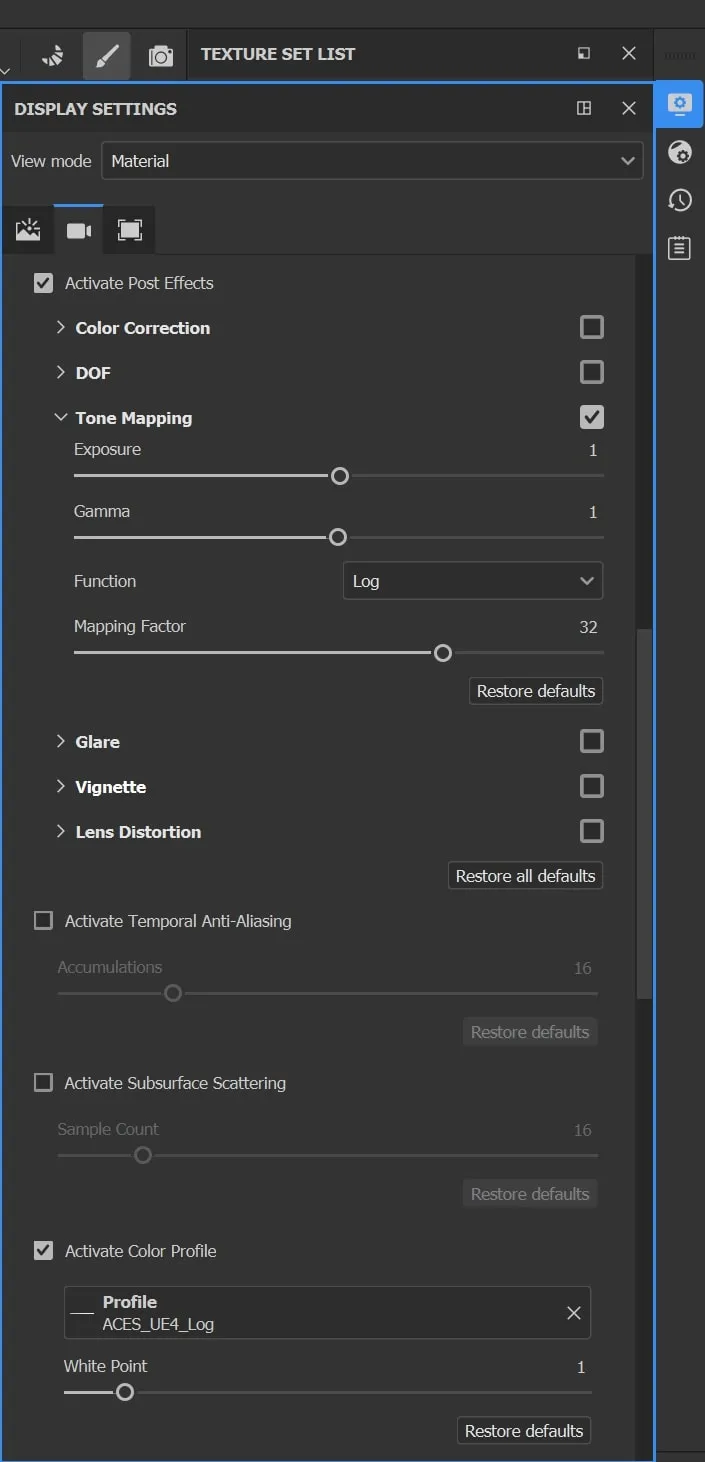Click Restore defaults under Accumulations

click(x=530, y=1032)
